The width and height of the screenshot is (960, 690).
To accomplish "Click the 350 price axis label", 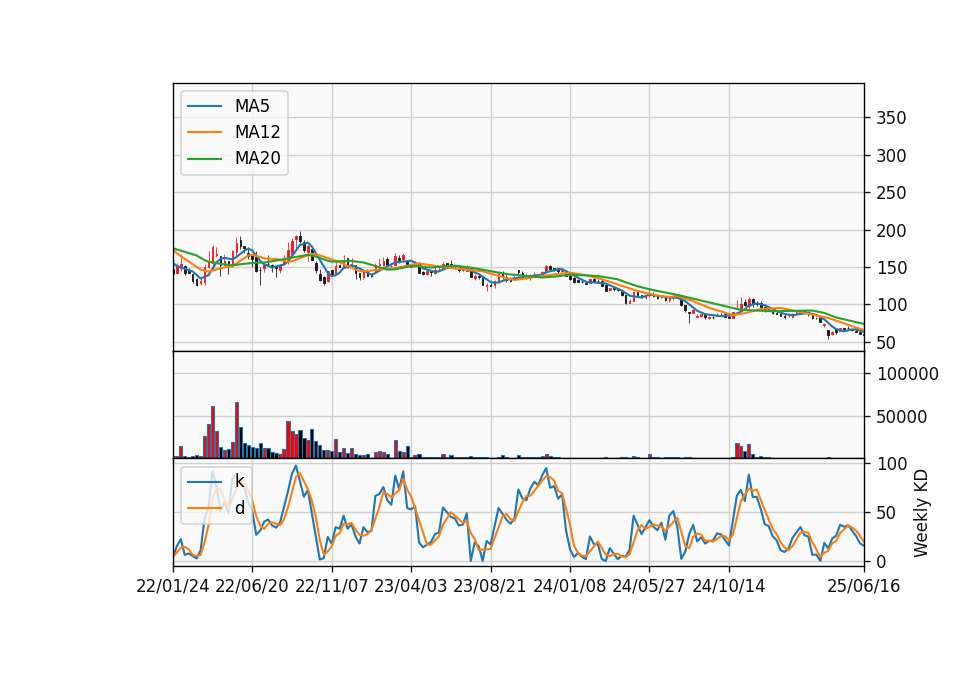I will coord(891,118).
